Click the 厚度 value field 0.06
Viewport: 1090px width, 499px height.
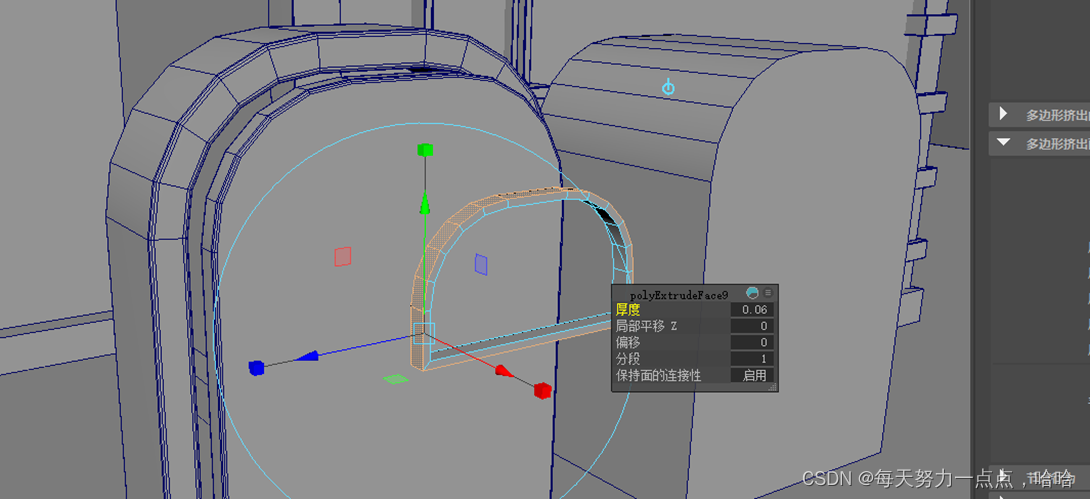tap(752, 309)
